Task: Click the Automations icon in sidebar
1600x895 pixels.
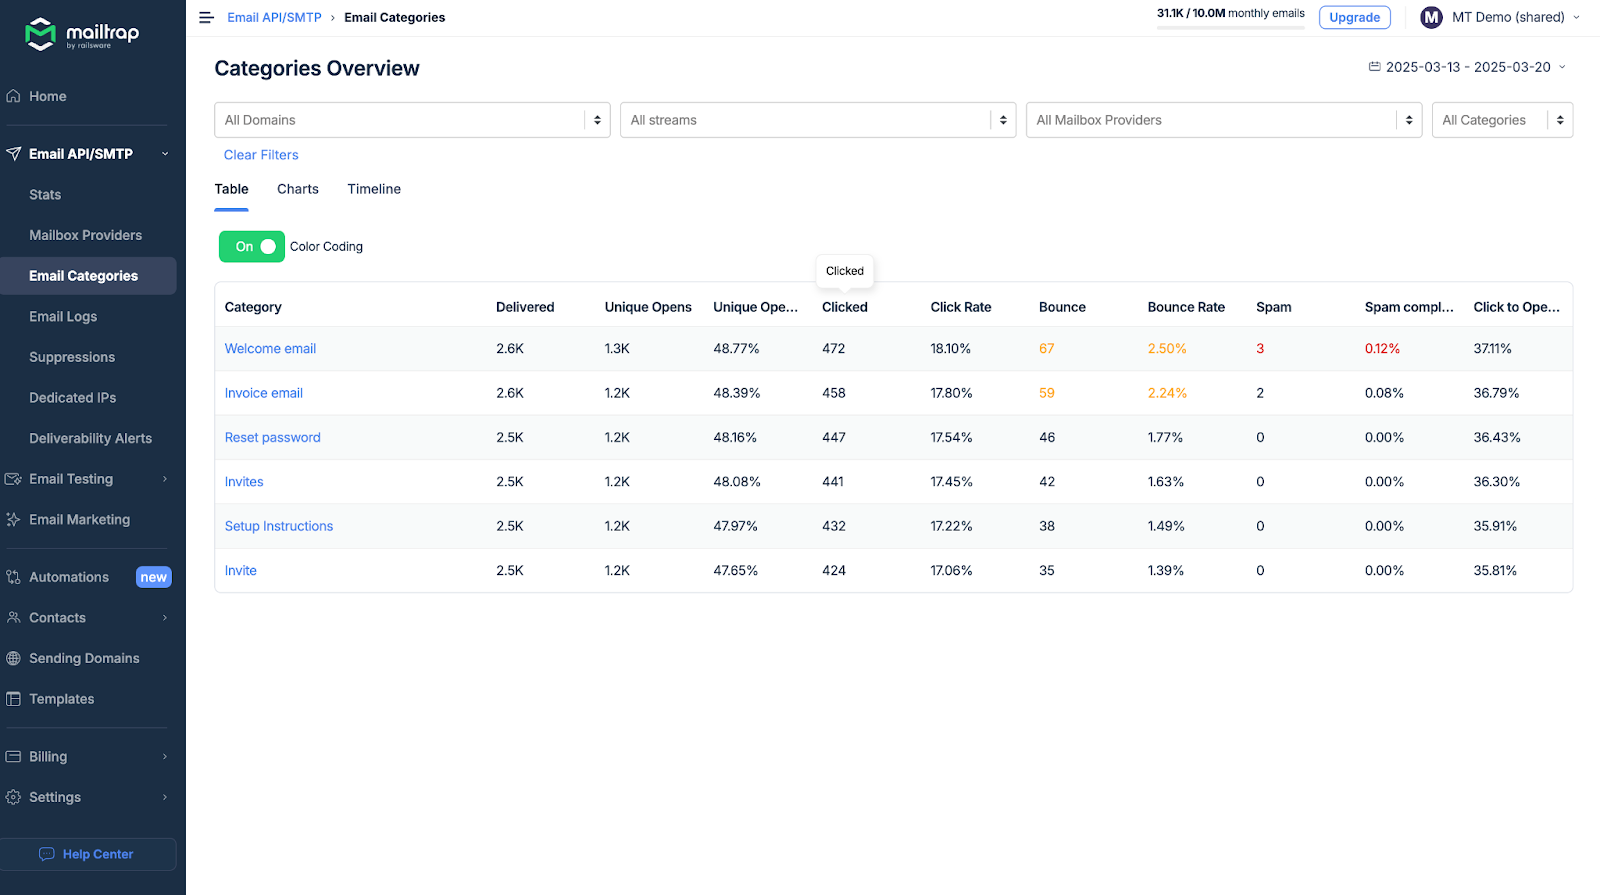Action: tap(14, 578)
